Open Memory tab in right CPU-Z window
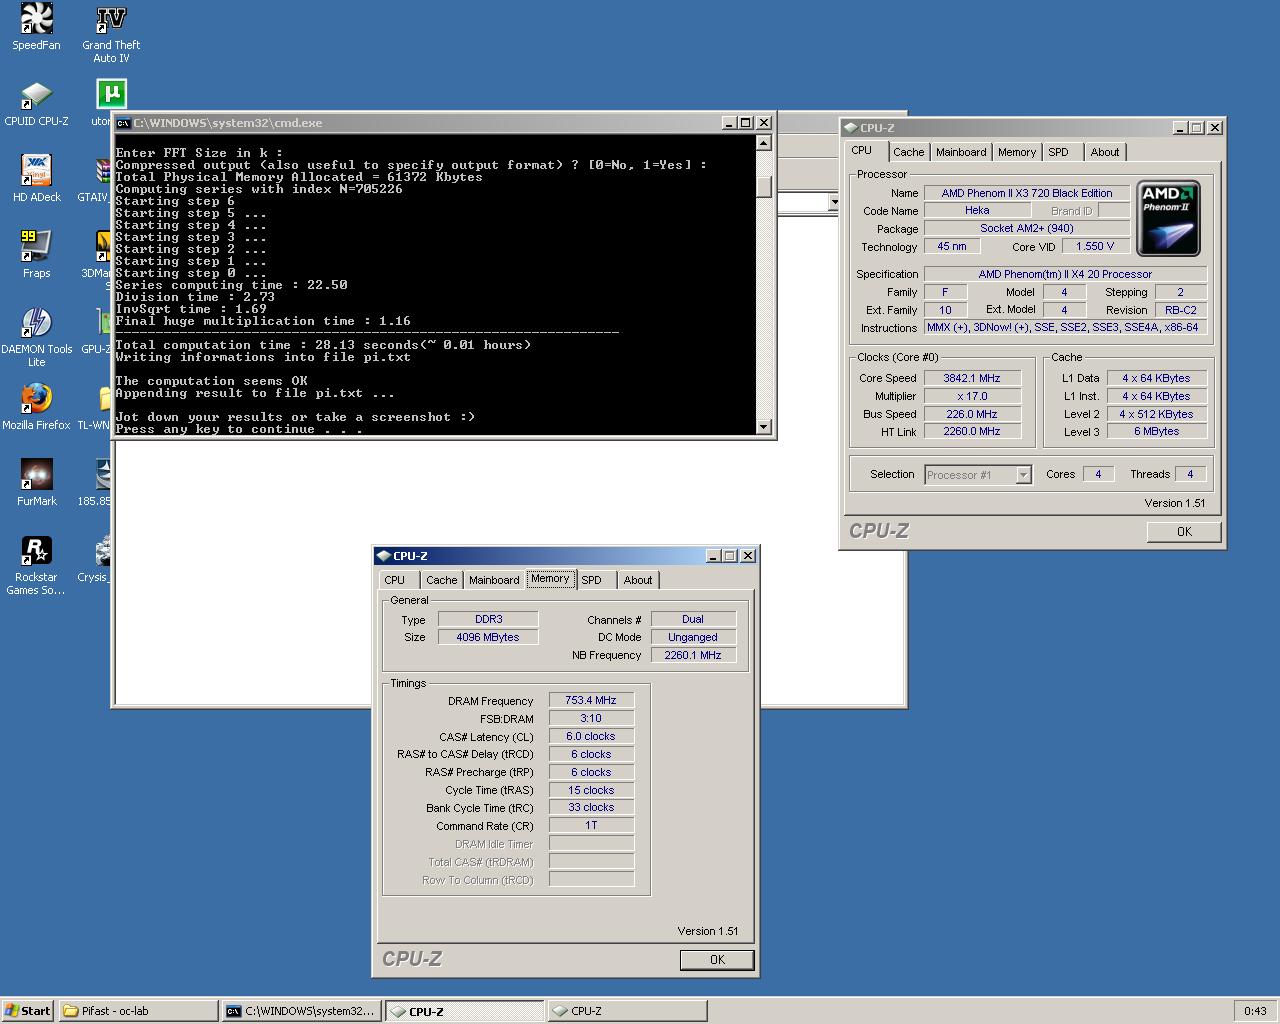The height and width of the screenshot is (1024, 1280). coord(1016,152)
